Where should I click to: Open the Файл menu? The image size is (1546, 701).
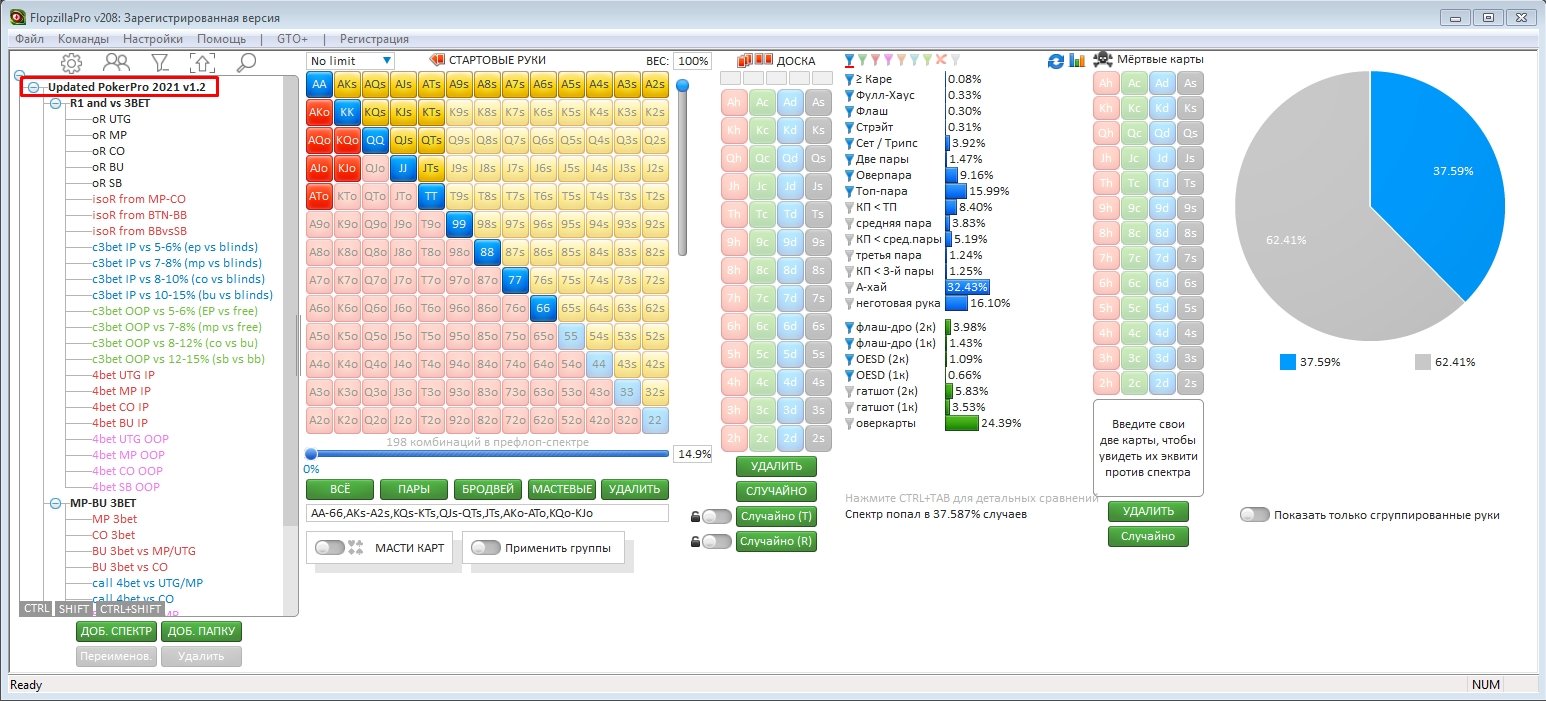30,39
